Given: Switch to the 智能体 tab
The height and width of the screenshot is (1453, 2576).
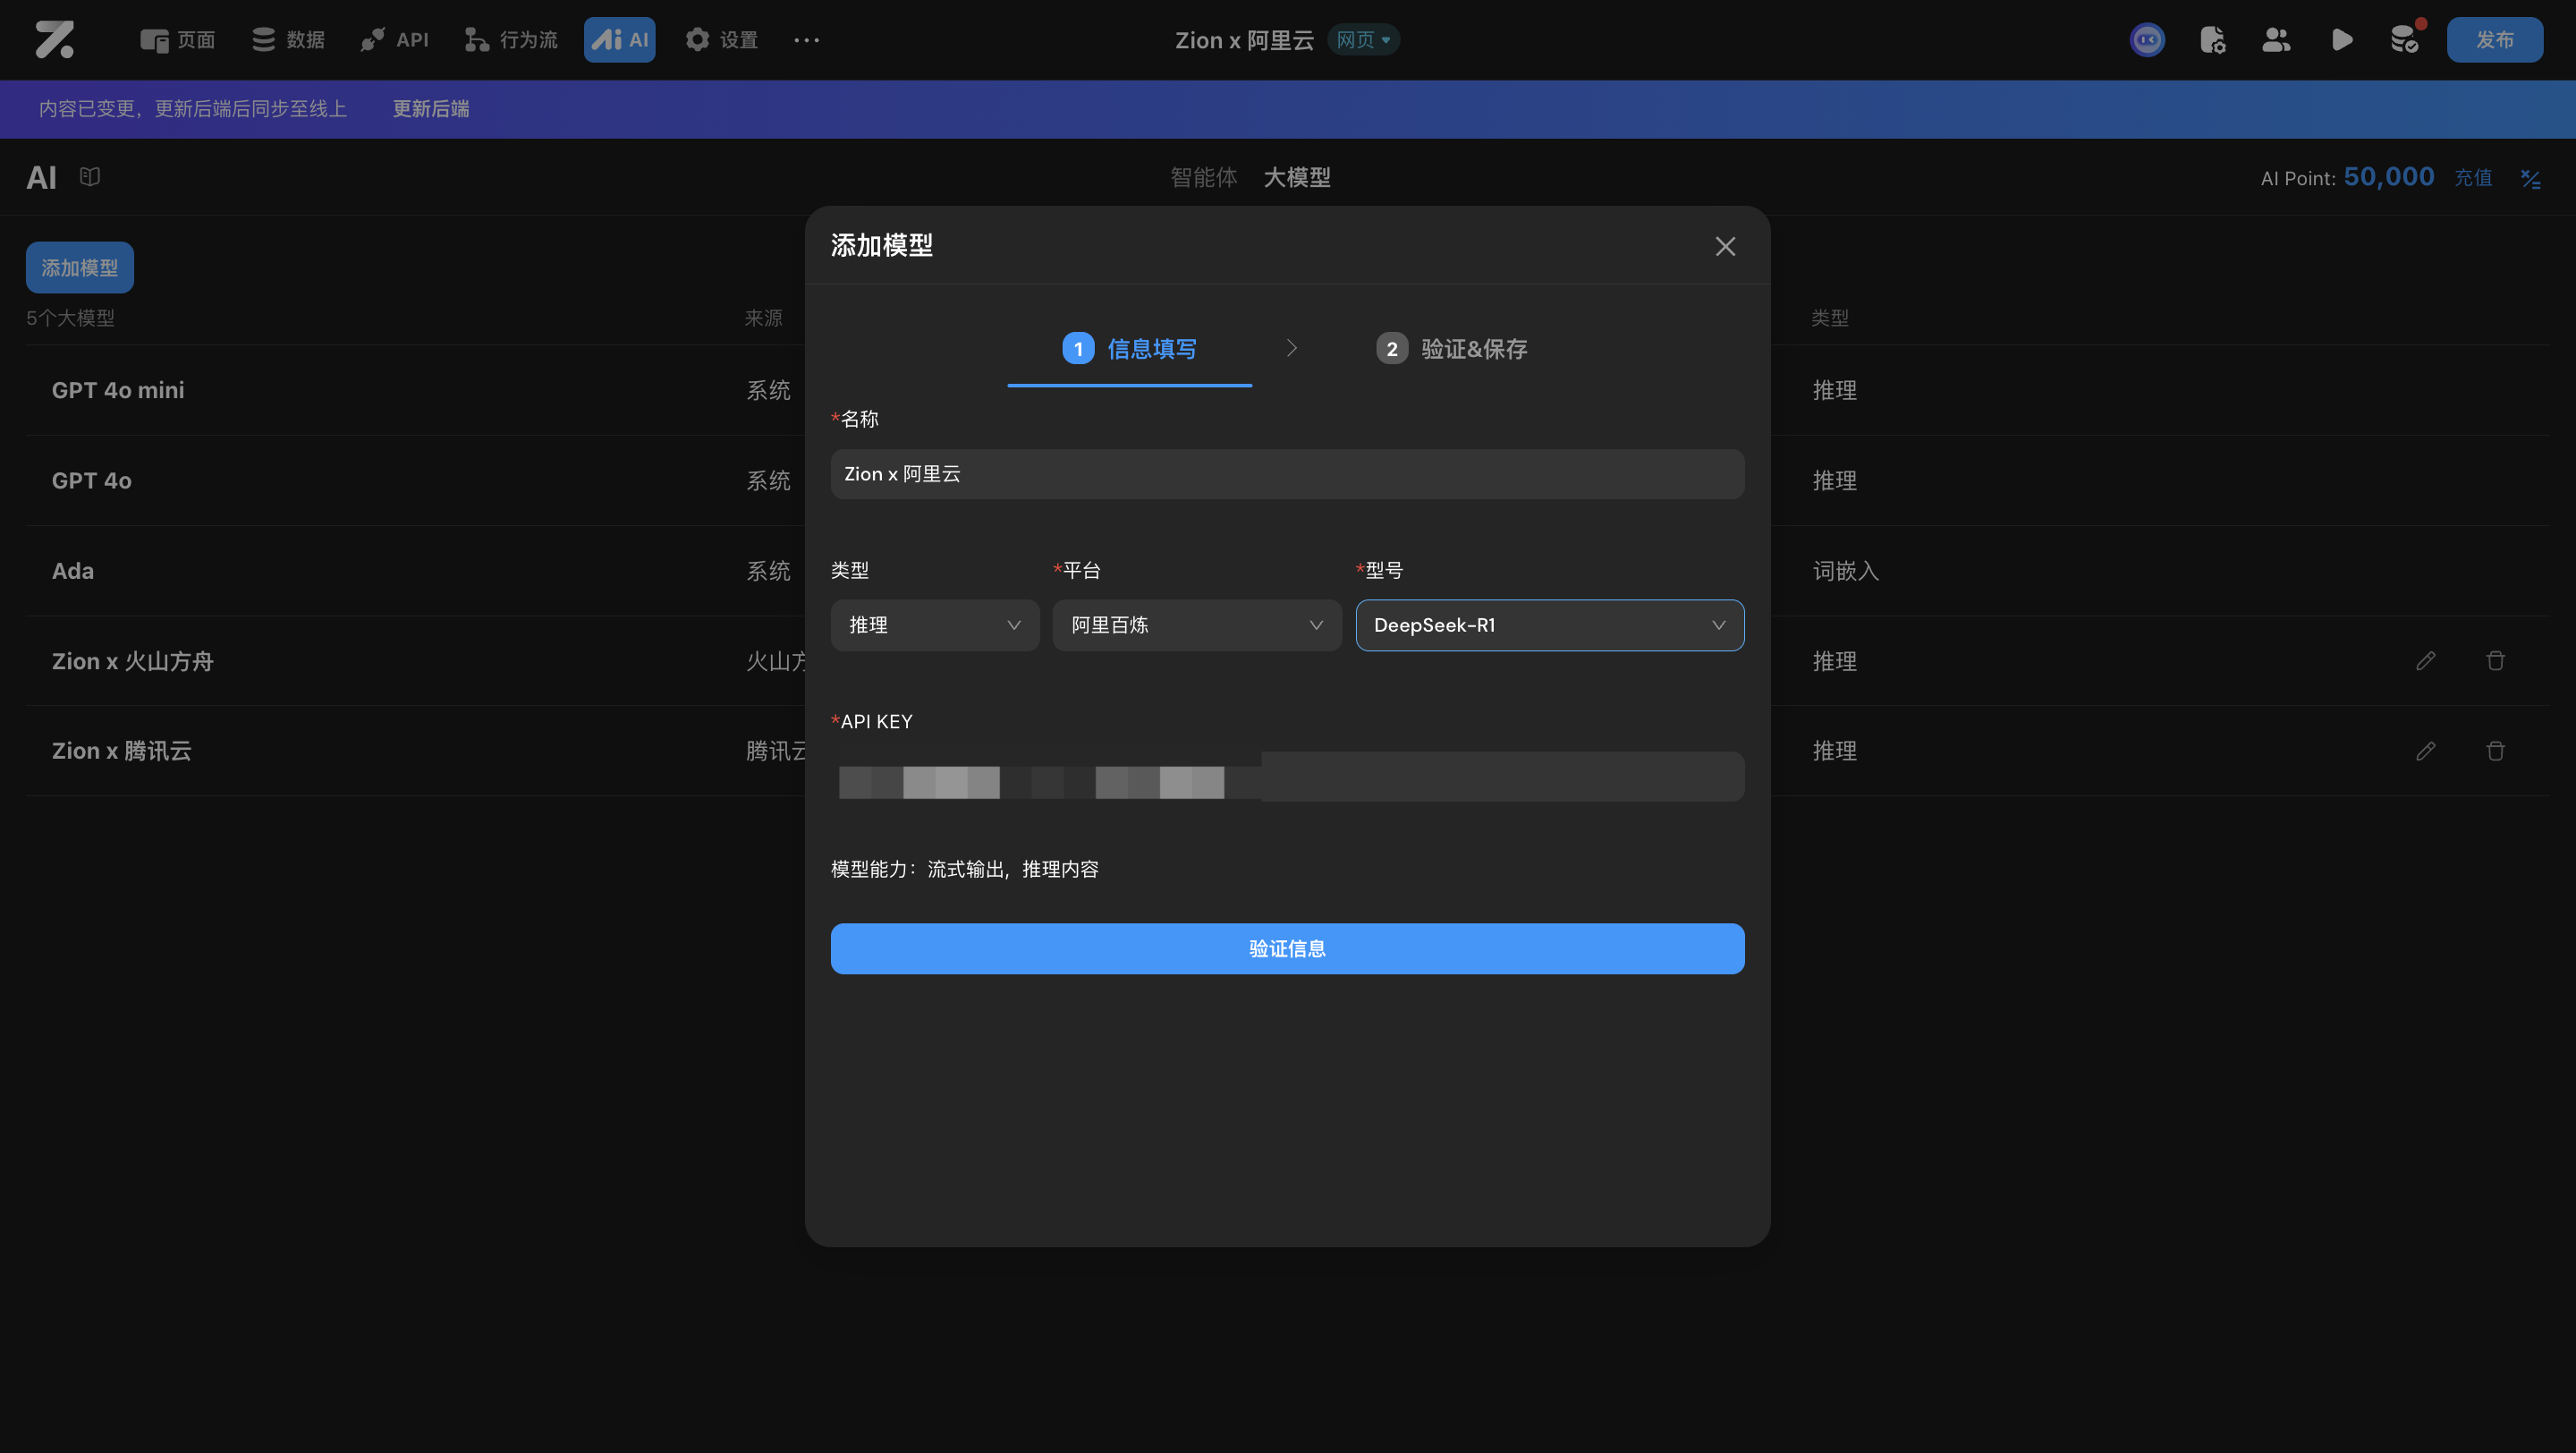Looking at the screenshot, I should point(1204,177).
